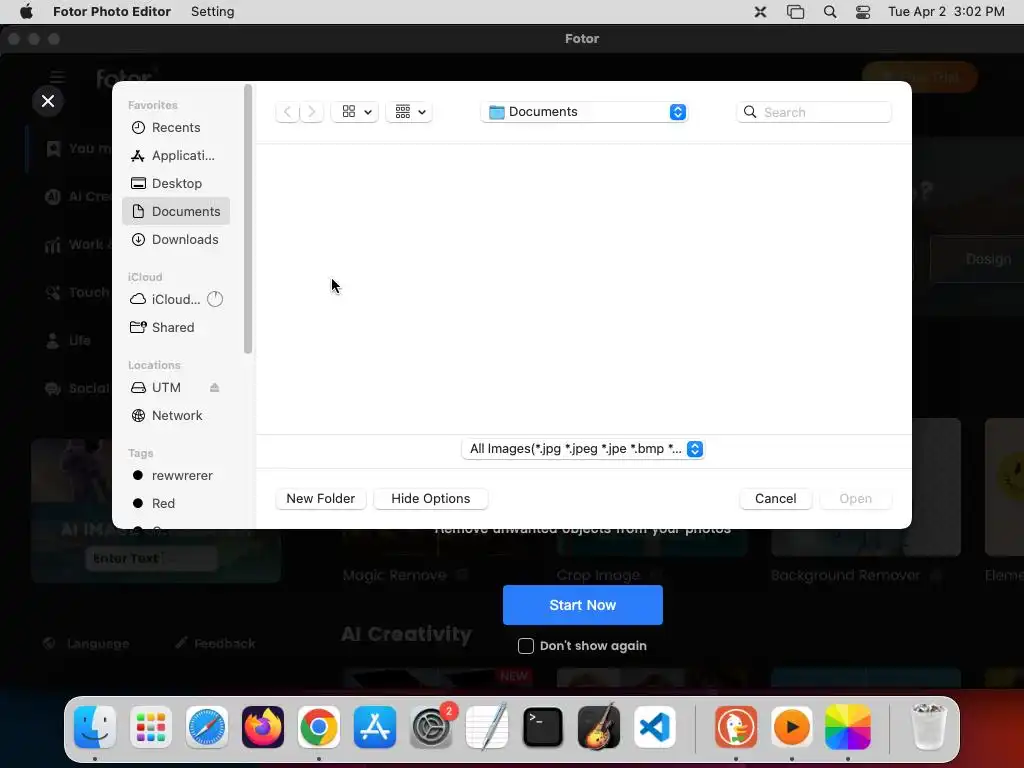
Task: Eject the UTM volume
Action: coord(214,387)
